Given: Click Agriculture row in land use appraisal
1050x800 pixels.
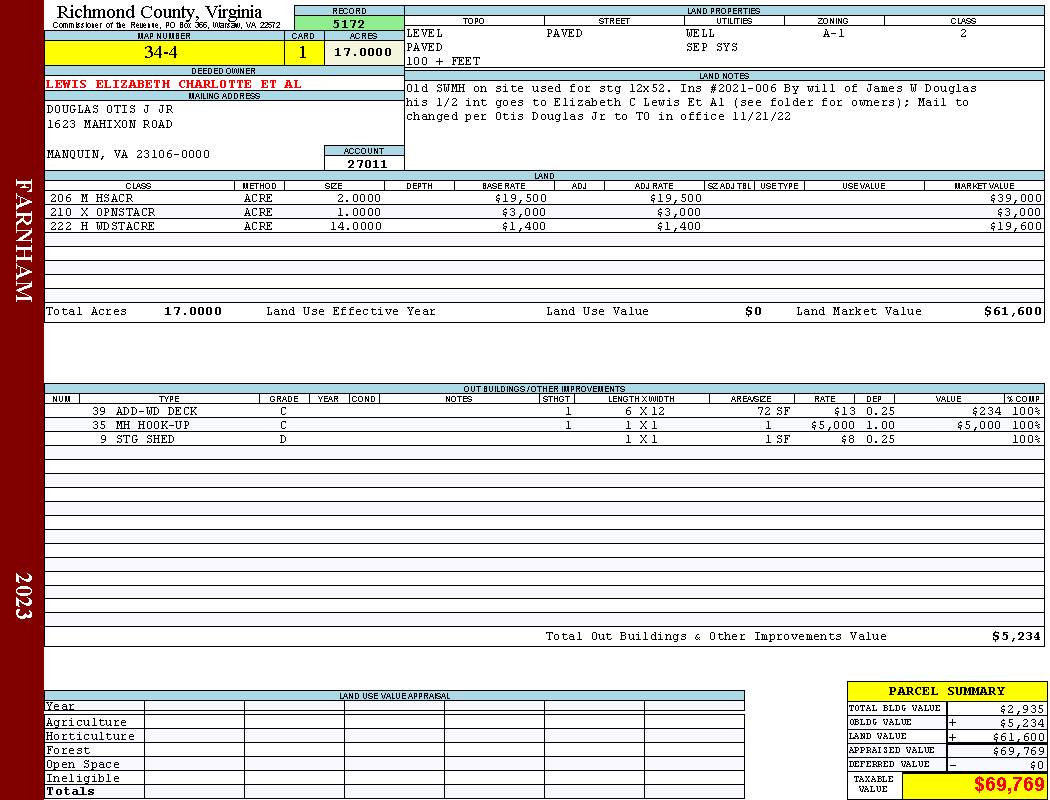Looking at the screenshot, I should click(x=394, y=722).
